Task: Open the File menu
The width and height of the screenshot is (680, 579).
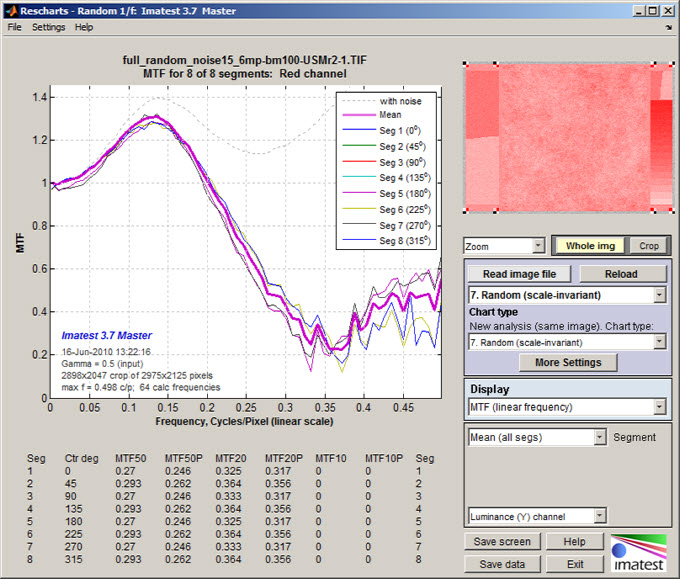Action: (14, 27)
